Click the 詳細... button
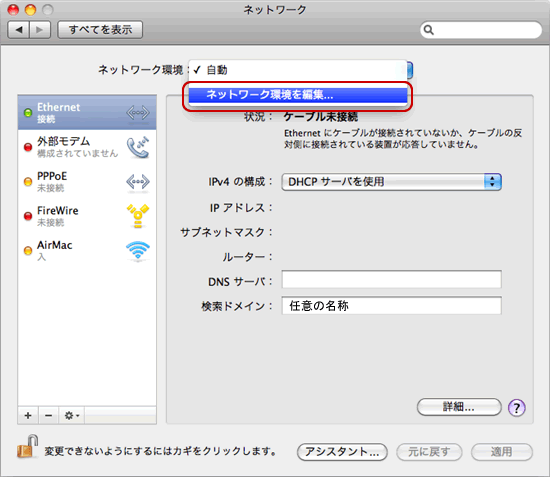550x477 pixels. tap(459, 407)
